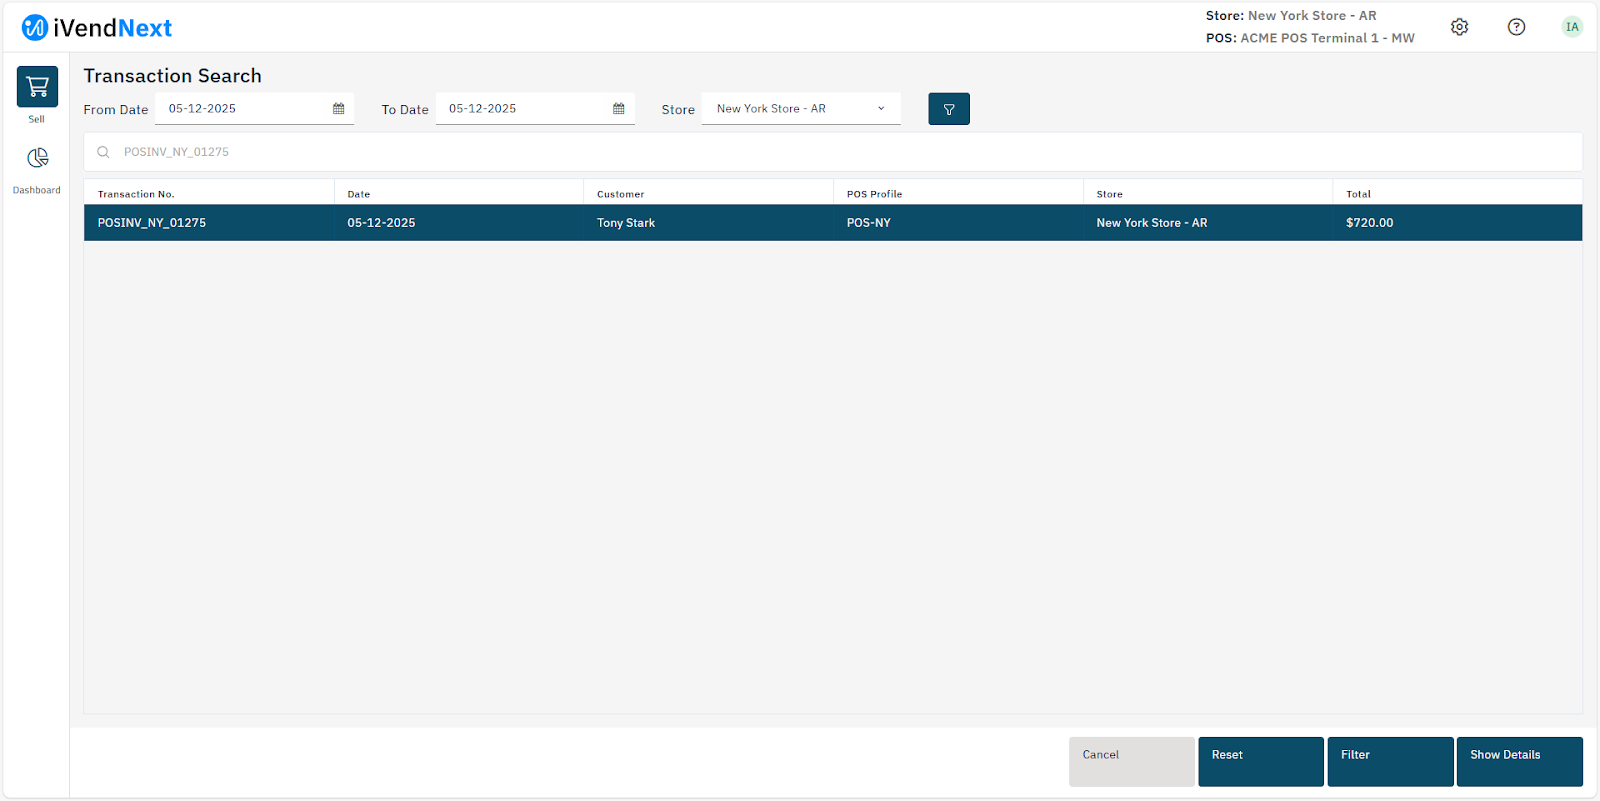Click the Reset button
1600x801 pixels.
point(1260,761)
